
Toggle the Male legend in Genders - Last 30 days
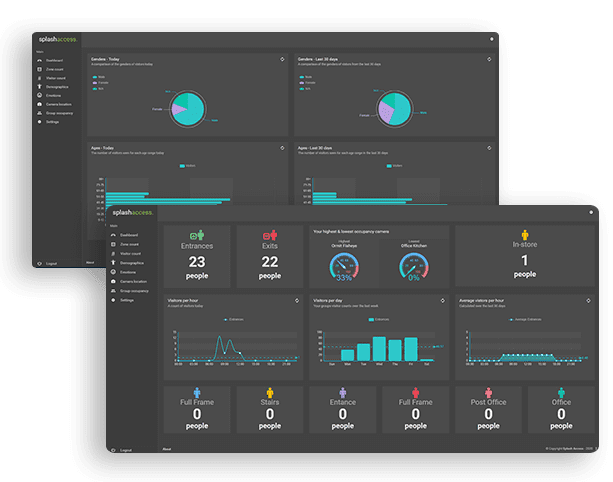point(306,77)
